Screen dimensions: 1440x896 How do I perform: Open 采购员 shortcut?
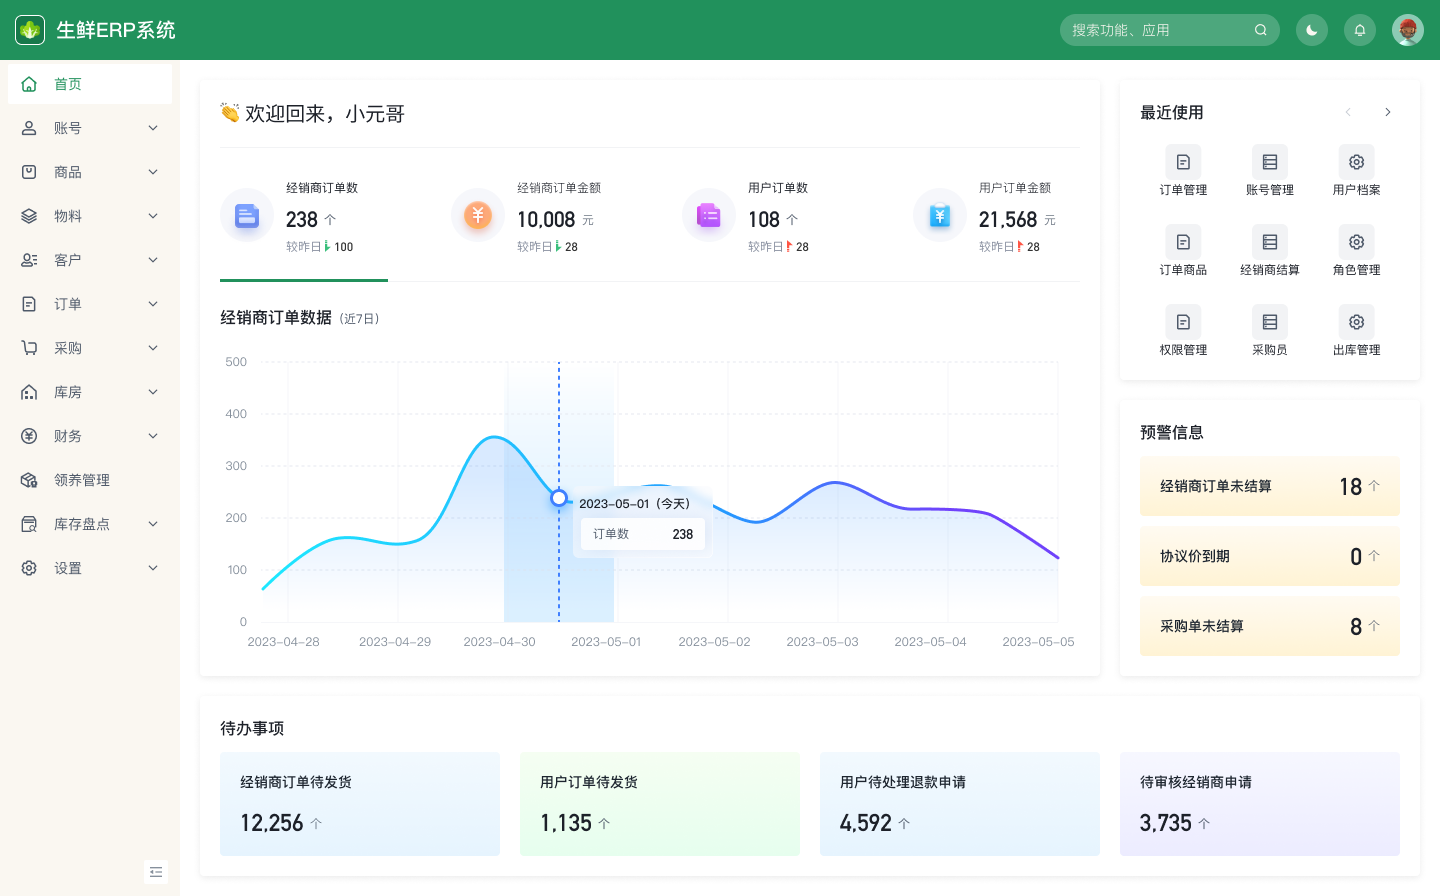(x=1270, y=331)
